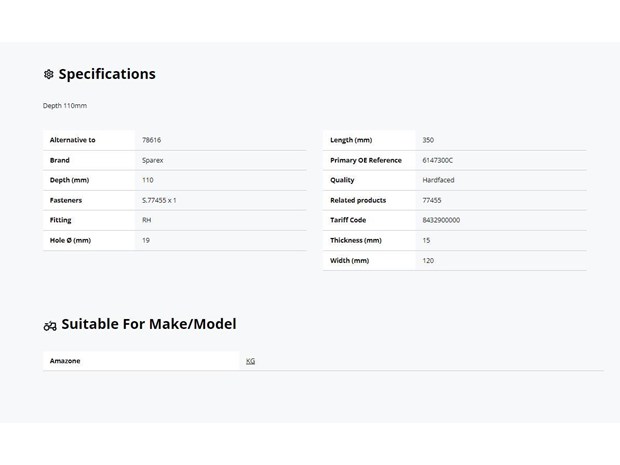Click the Depth 110mm description text
This screenshot has width=620, height=465.
(65, 106)
